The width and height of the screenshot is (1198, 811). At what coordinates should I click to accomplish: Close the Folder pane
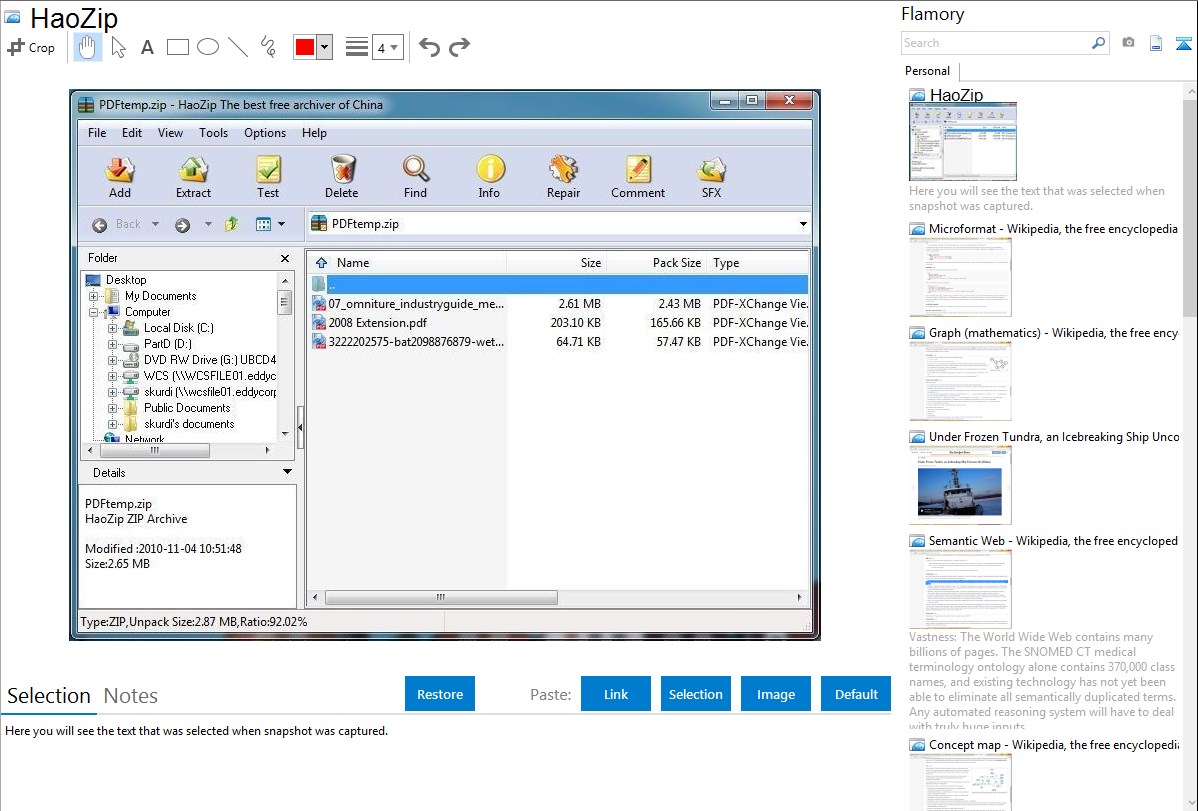285,258
